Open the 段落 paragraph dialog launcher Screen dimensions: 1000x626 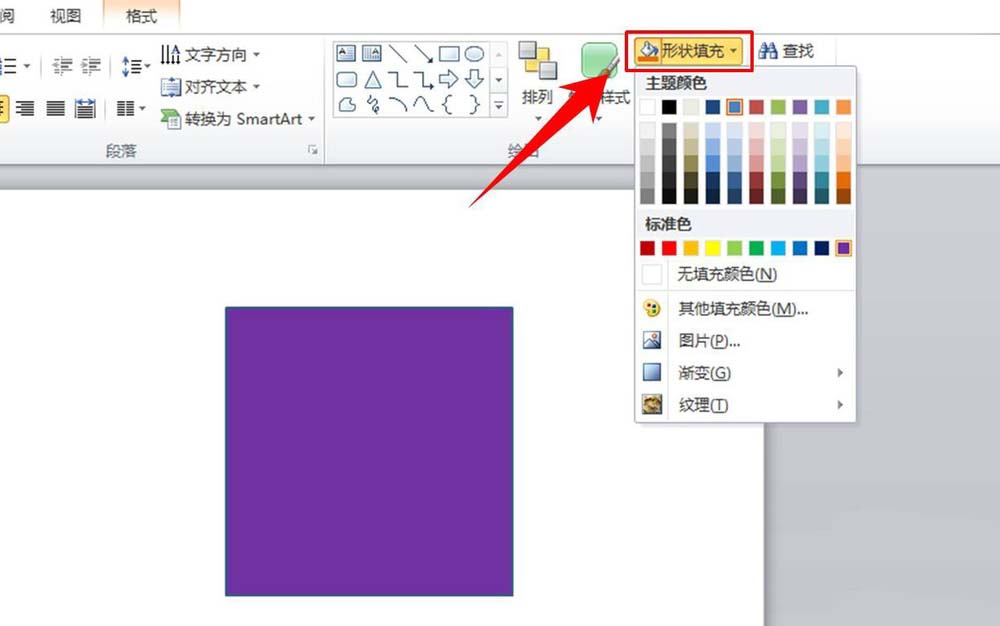click(312, 150)
